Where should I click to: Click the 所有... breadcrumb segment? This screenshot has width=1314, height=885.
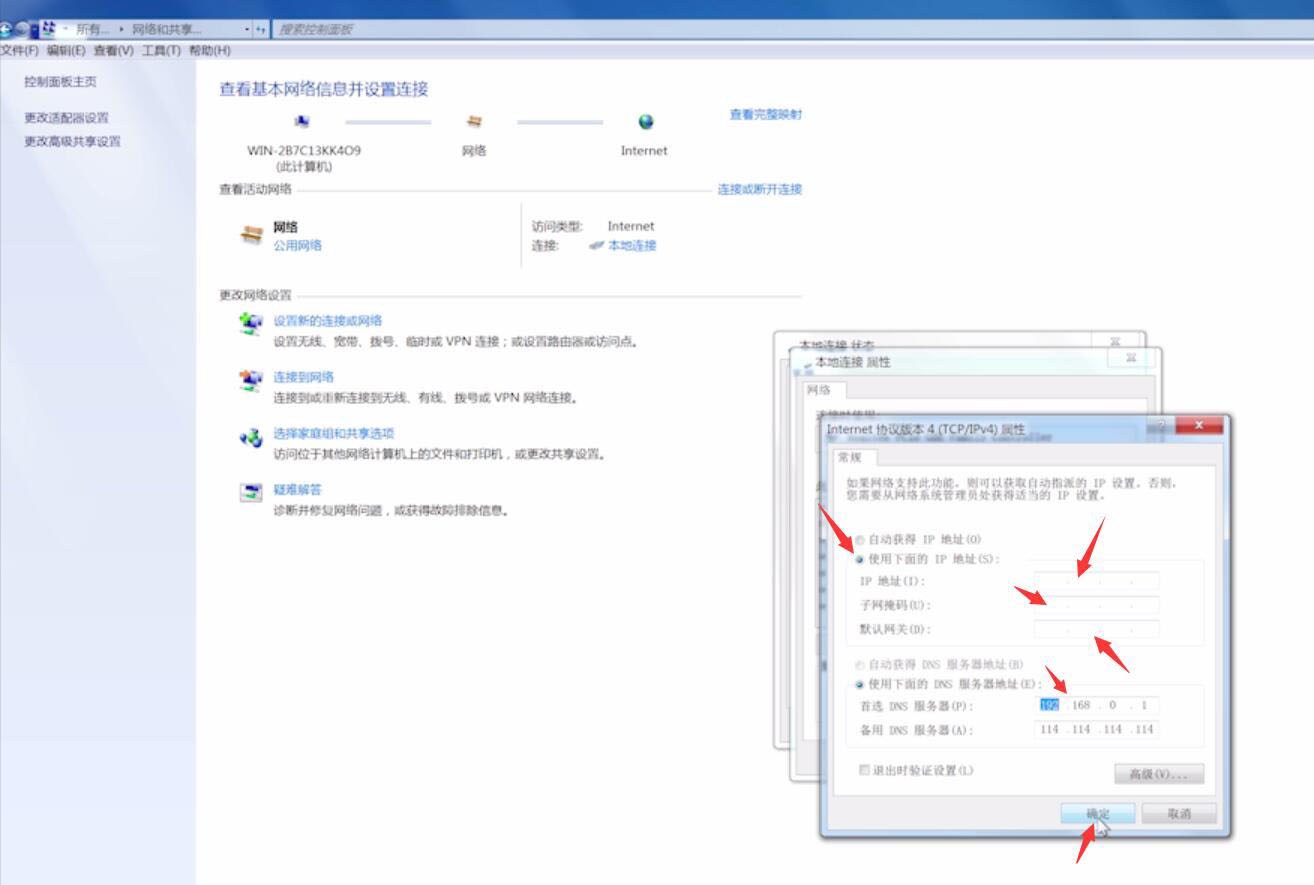tap(94, 30)
